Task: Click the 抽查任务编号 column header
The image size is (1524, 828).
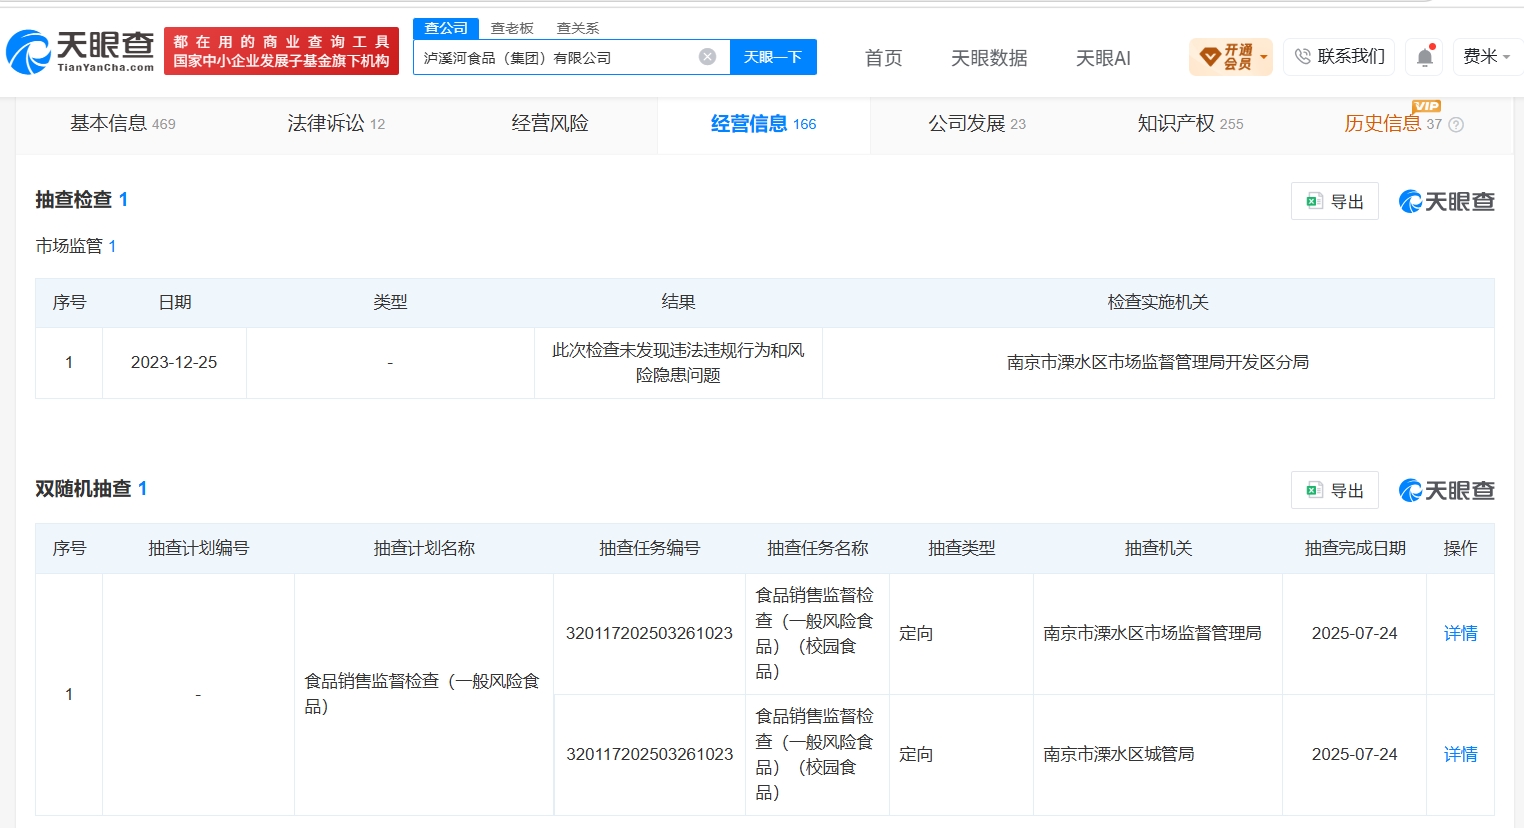Action: [x=649, y=549]
